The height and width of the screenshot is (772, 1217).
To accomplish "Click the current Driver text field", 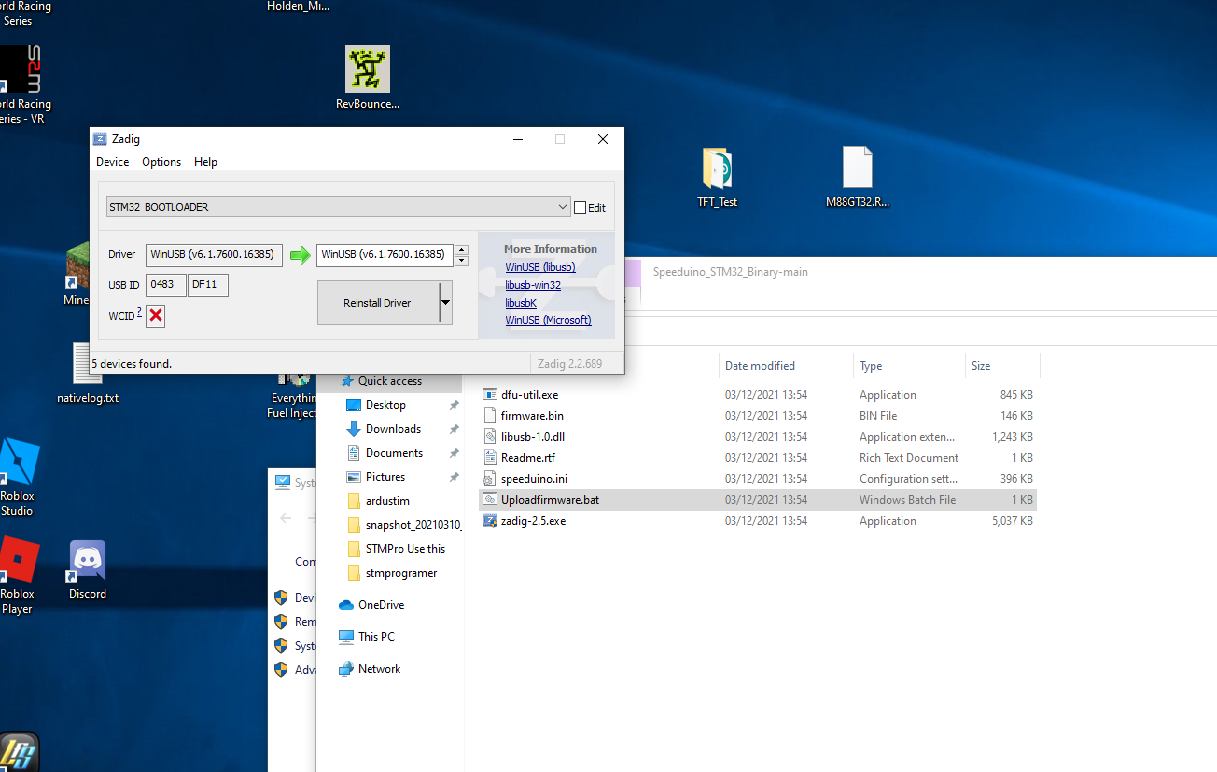I will point(215,255).
